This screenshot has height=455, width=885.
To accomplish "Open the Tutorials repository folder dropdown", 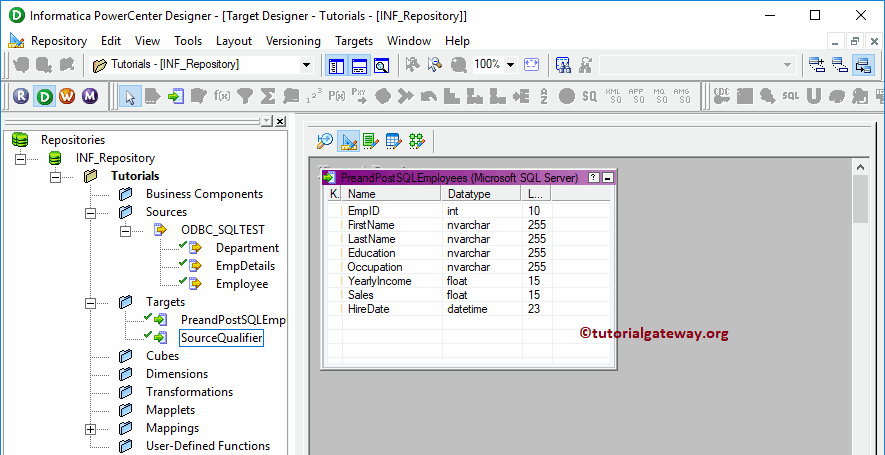I will coord(306,65).
